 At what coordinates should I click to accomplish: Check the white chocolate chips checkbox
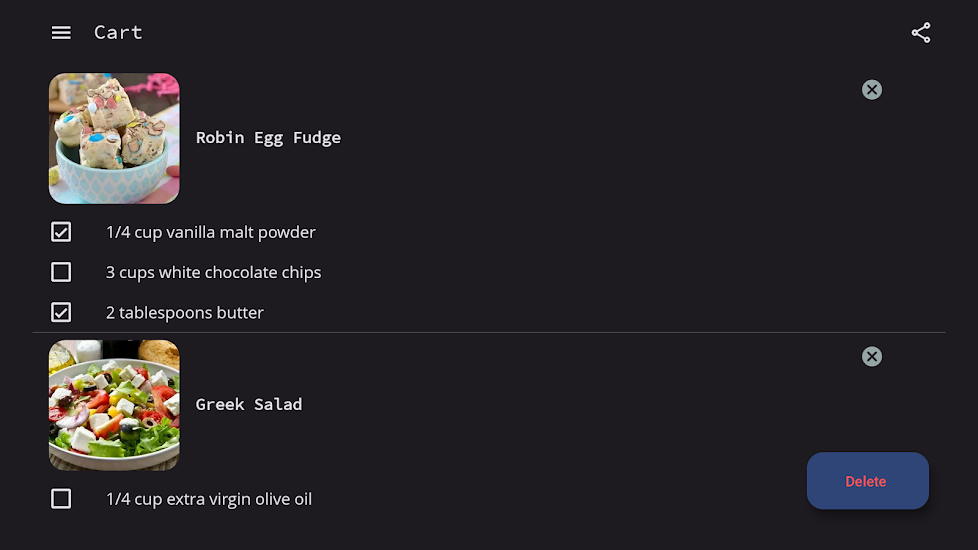[61, 272]
